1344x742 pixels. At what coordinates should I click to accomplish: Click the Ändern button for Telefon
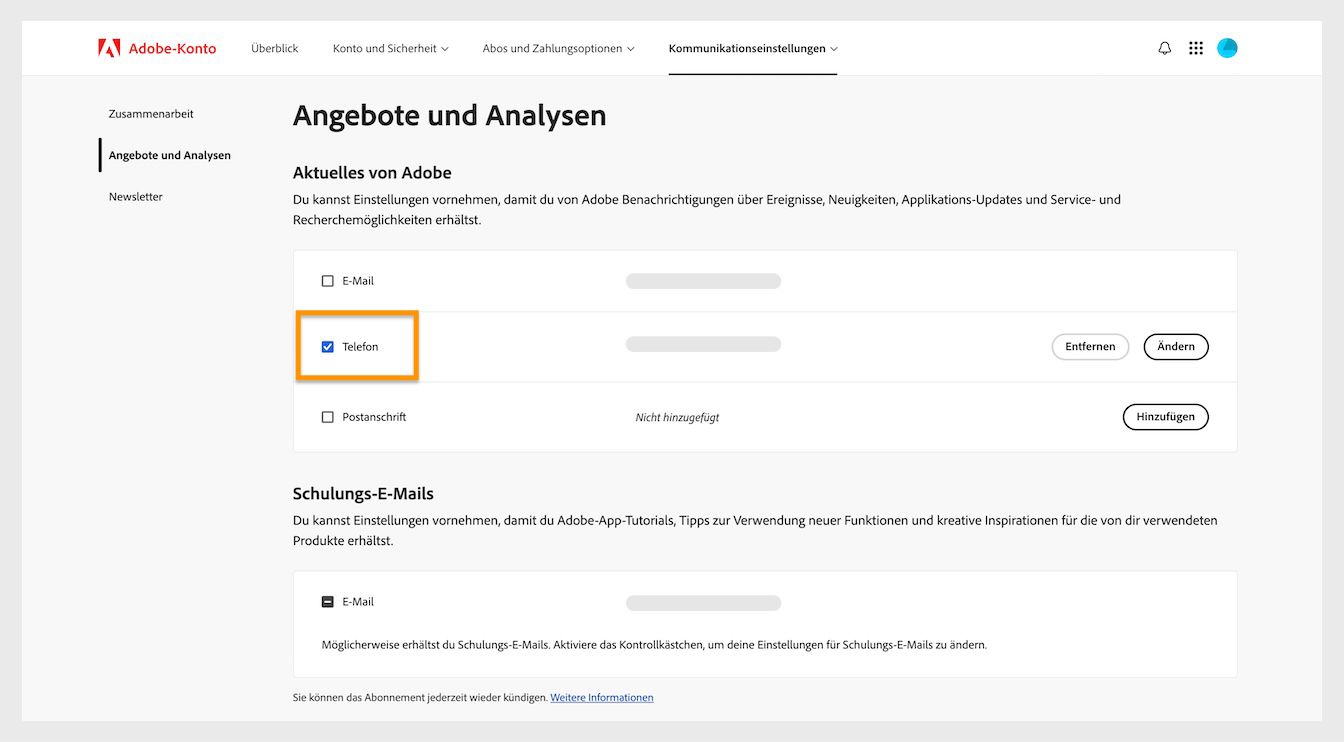(1176, 347)
